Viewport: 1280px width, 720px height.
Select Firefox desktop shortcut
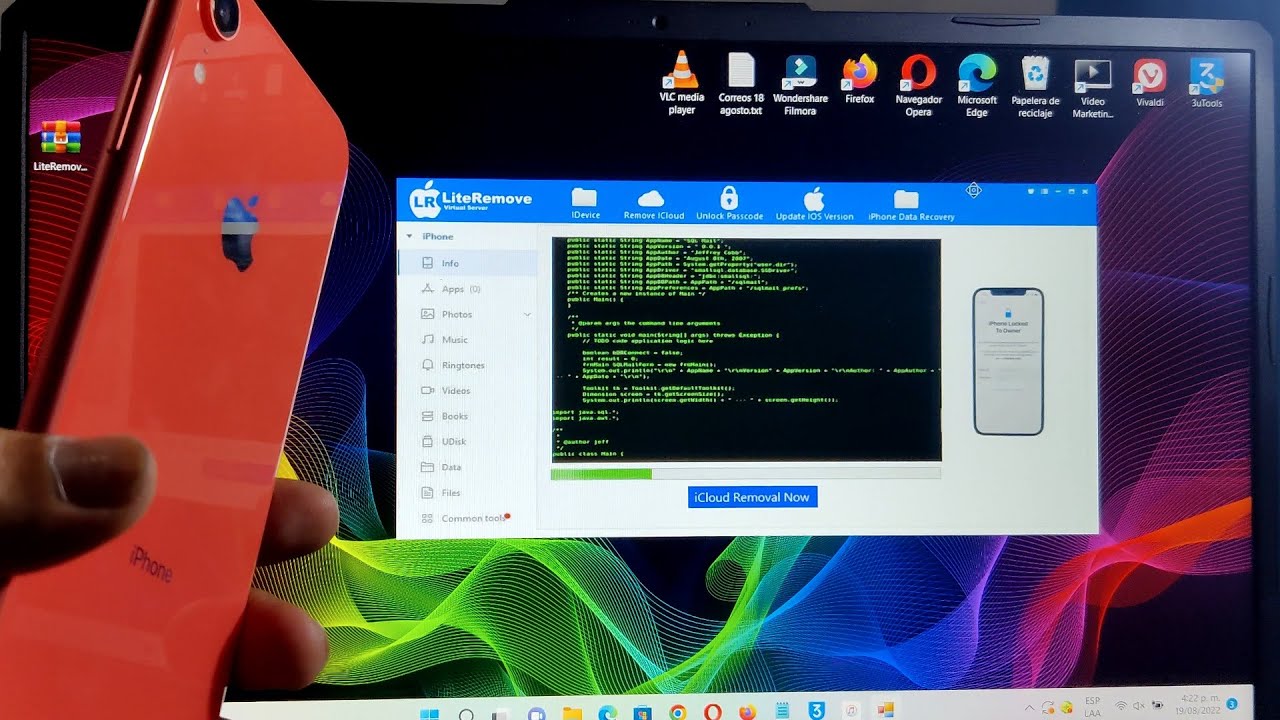point(859,80)
